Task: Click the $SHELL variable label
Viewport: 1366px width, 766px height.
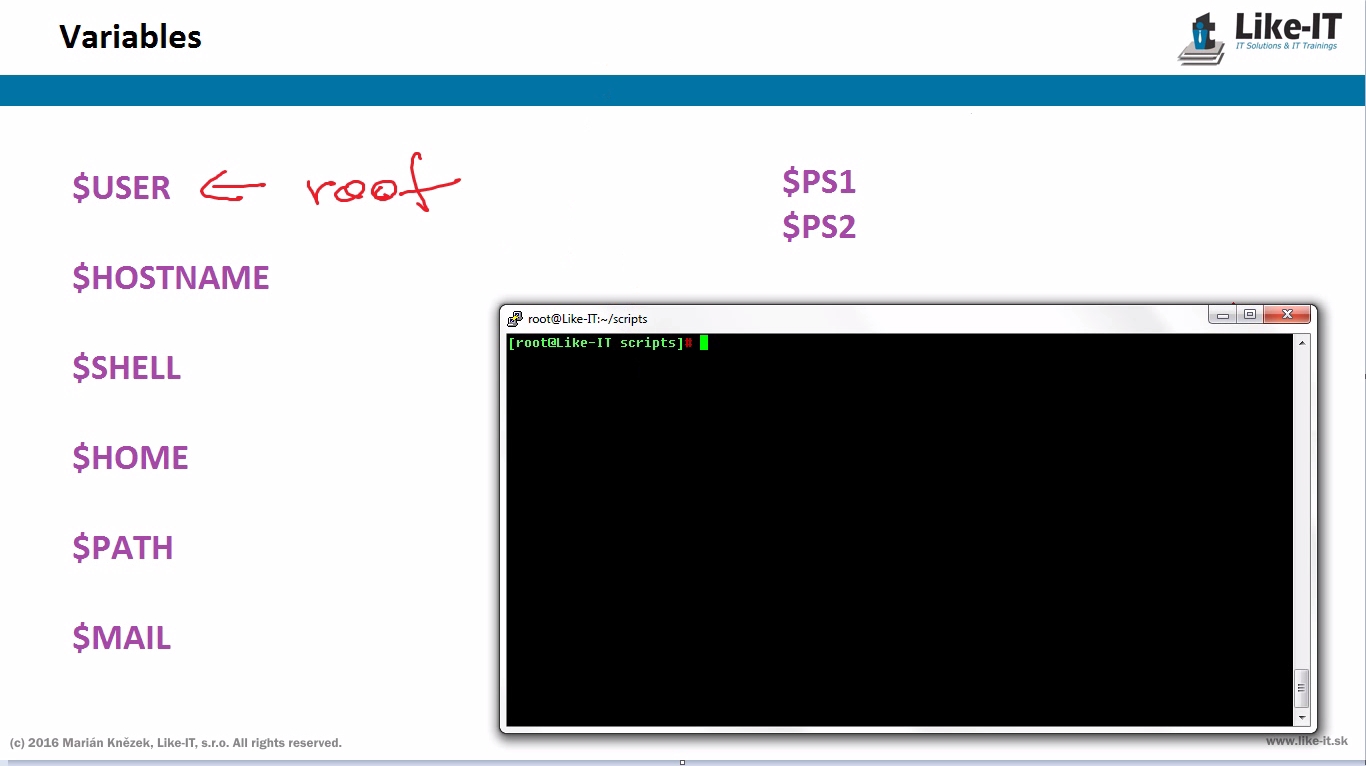Action: pyautogui.click(x=126, y=368)
